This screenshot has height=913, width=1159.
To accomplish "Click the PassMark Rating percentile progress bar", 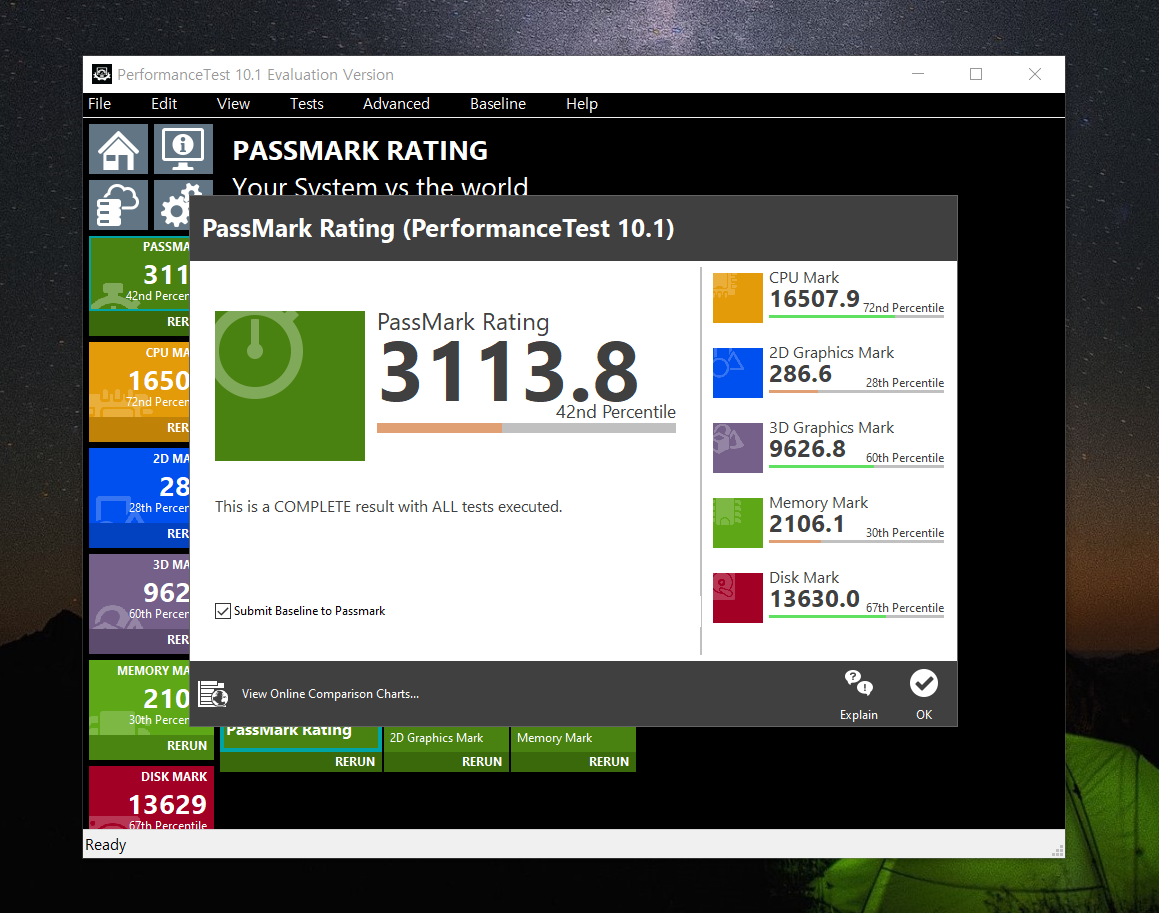I will pos(526,428).
